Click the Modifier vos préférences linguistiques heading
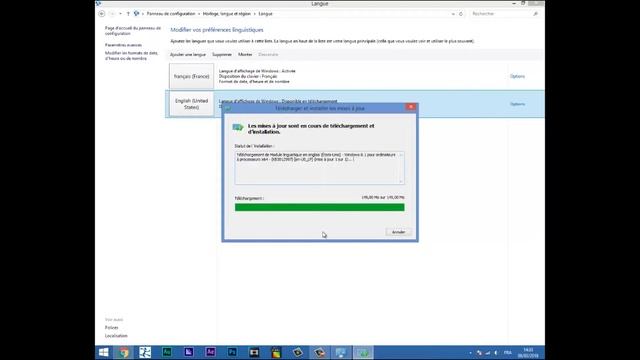Screen dimensions: 640x360 click(217, 30)
